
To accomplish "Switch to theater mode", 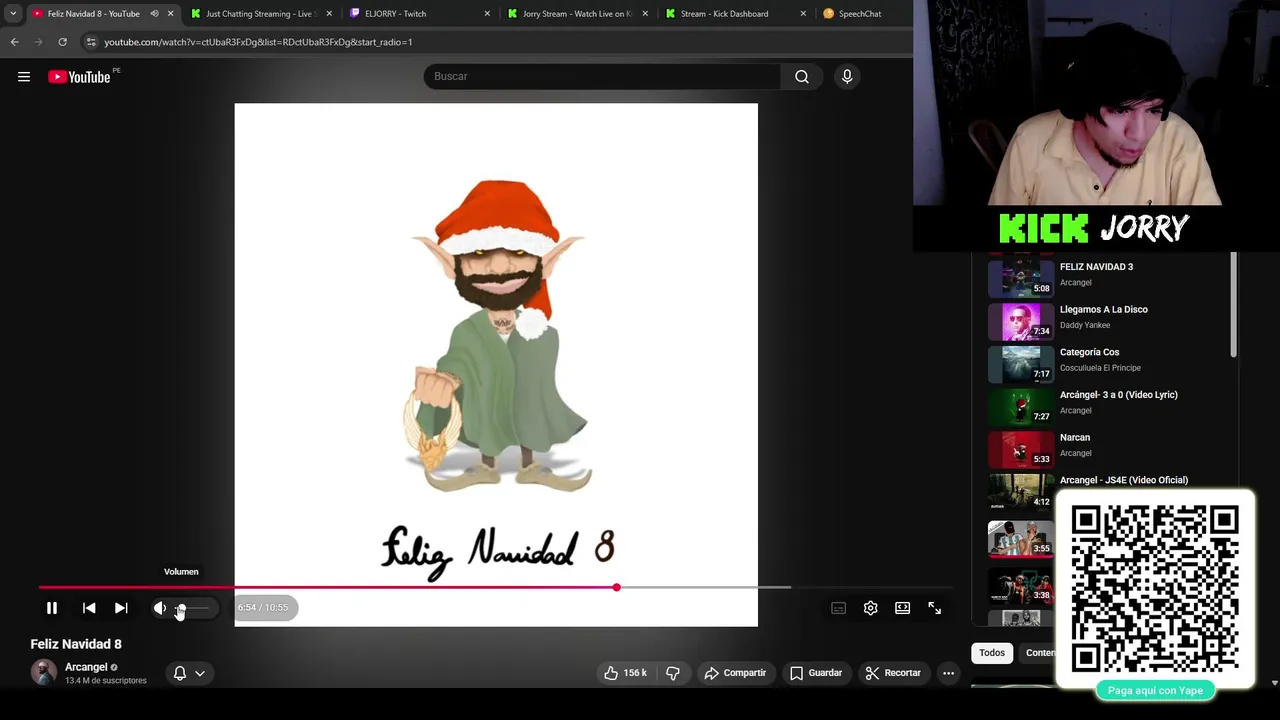I will point(903,608).
